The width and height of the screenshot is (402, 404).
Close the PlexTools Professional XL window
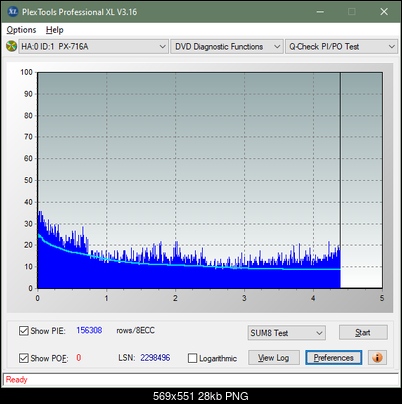(384, 12)
